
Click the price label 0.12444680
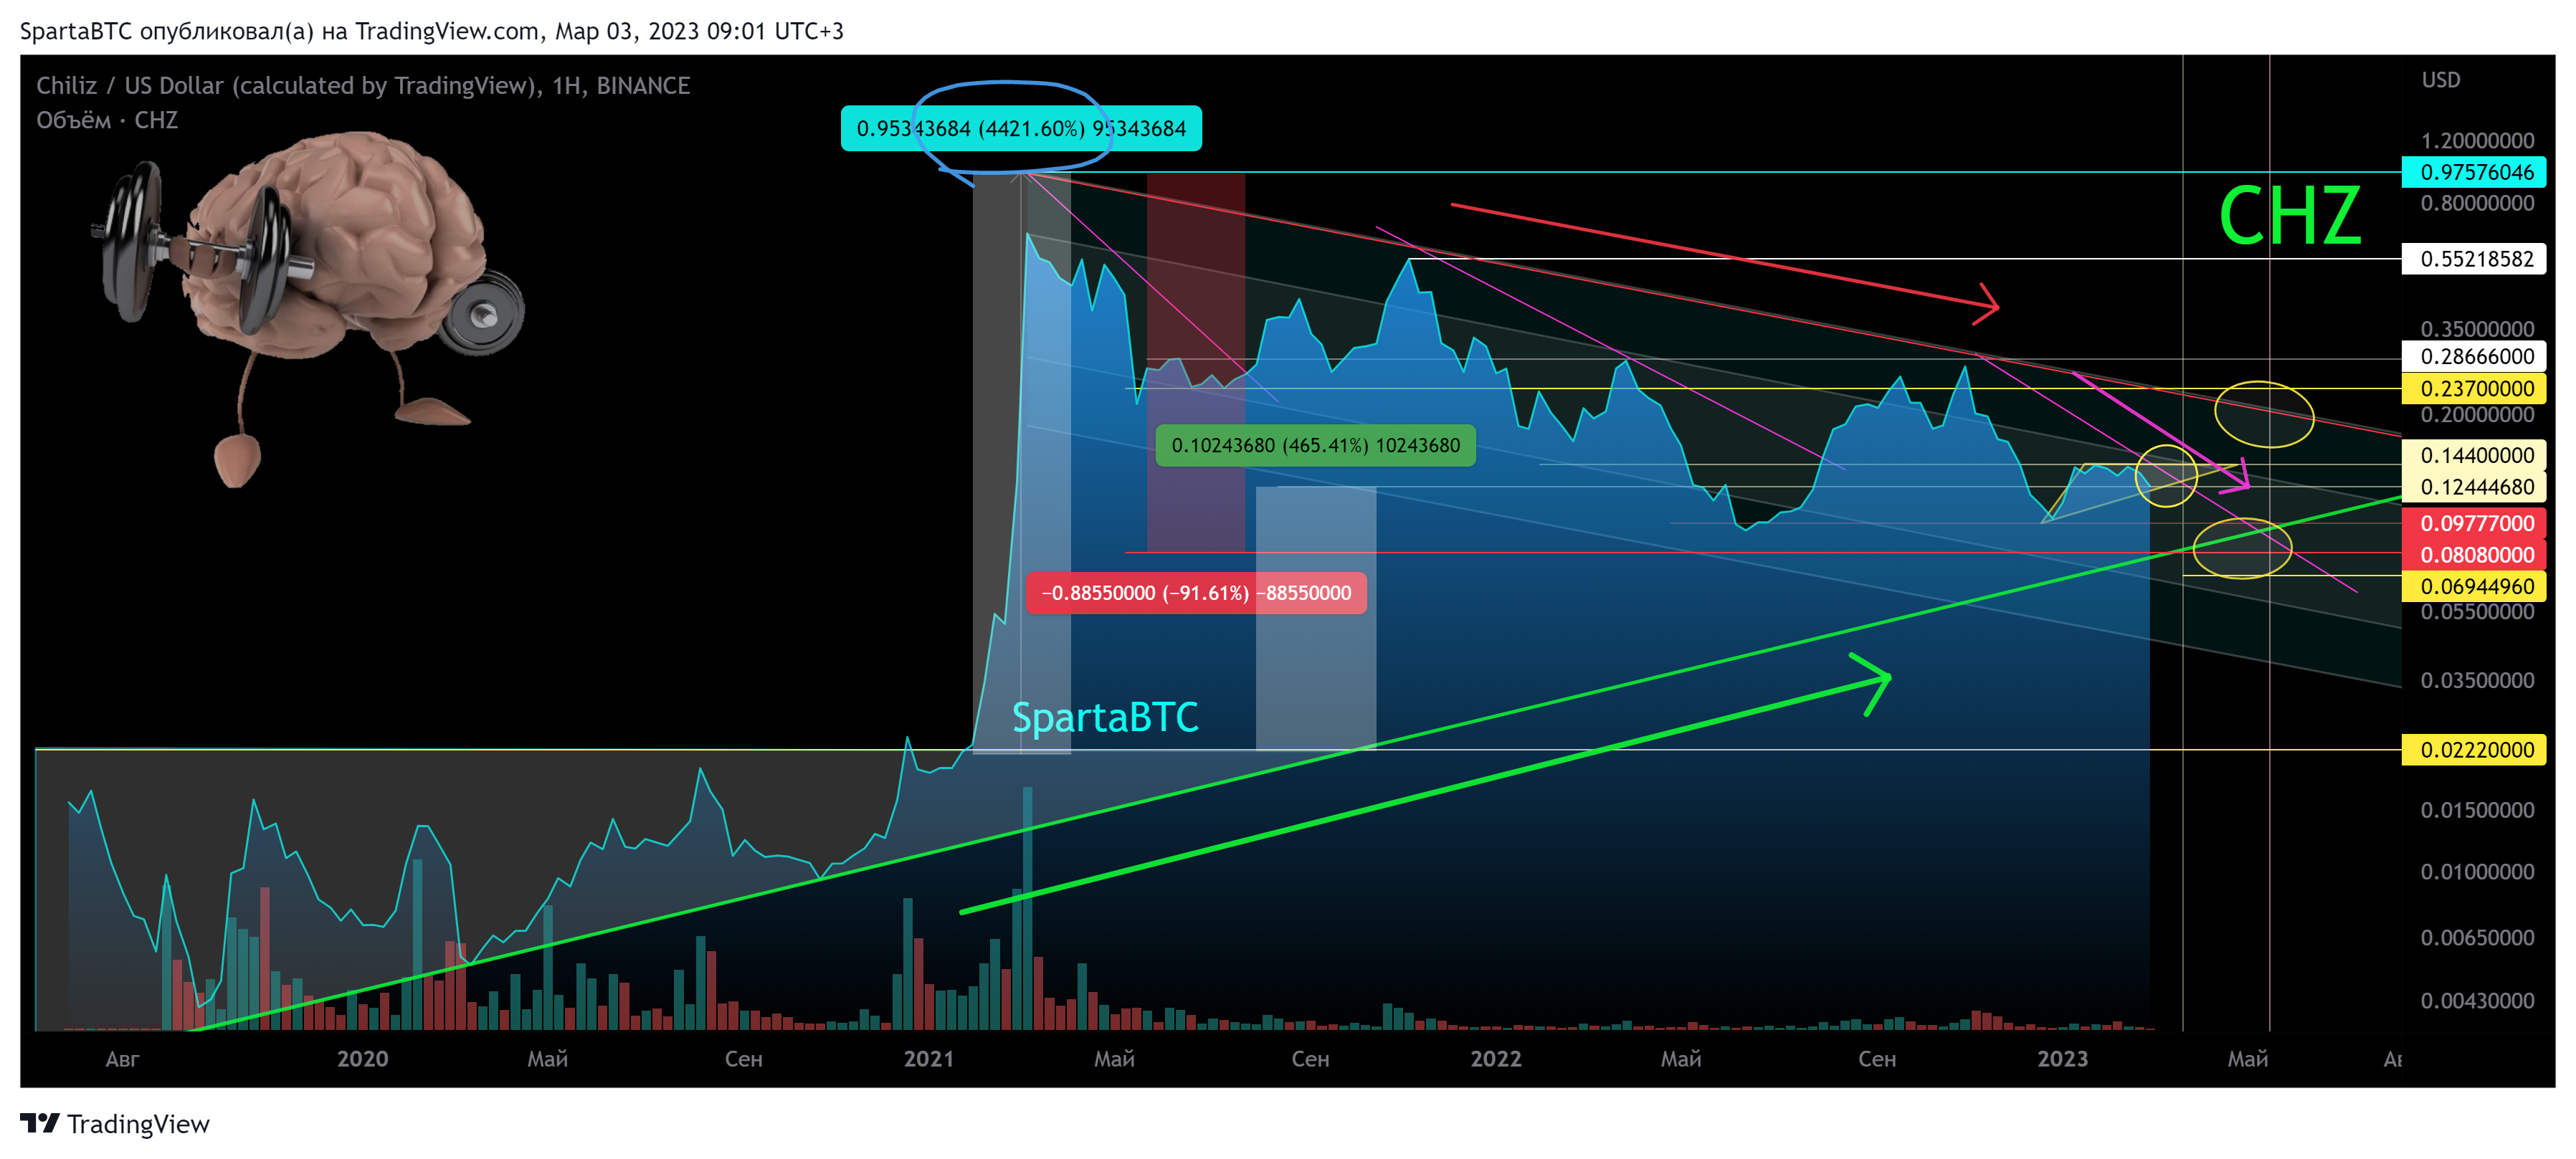click(x=2474, y=487)
